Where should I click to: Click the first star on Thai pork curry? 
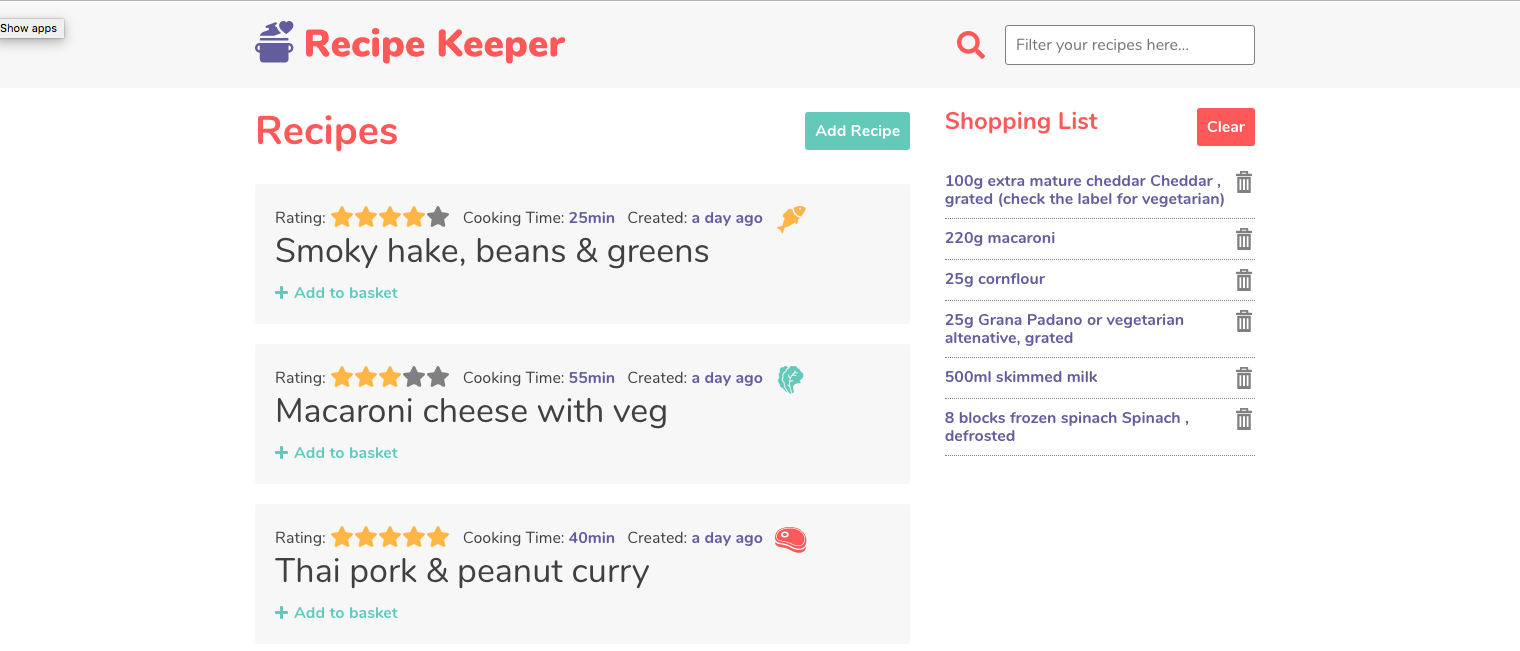click(342, 537)
